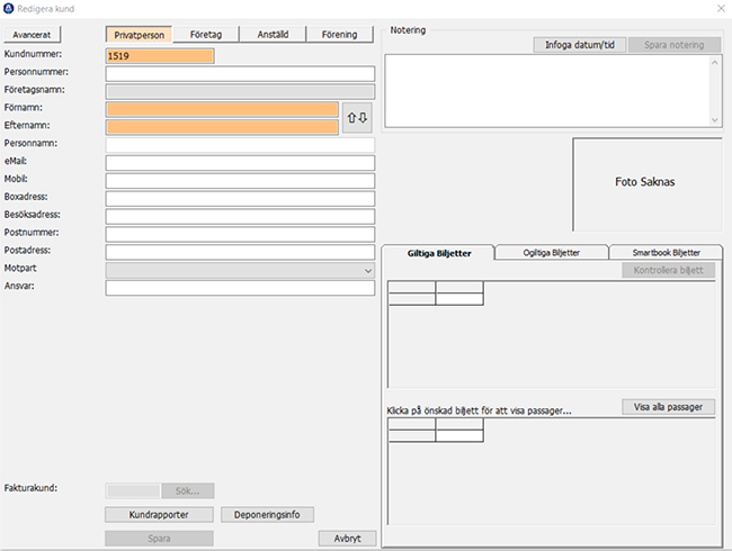Switch customer type to Förening
The width and height of the screenshot is (732, 551).
339,35
